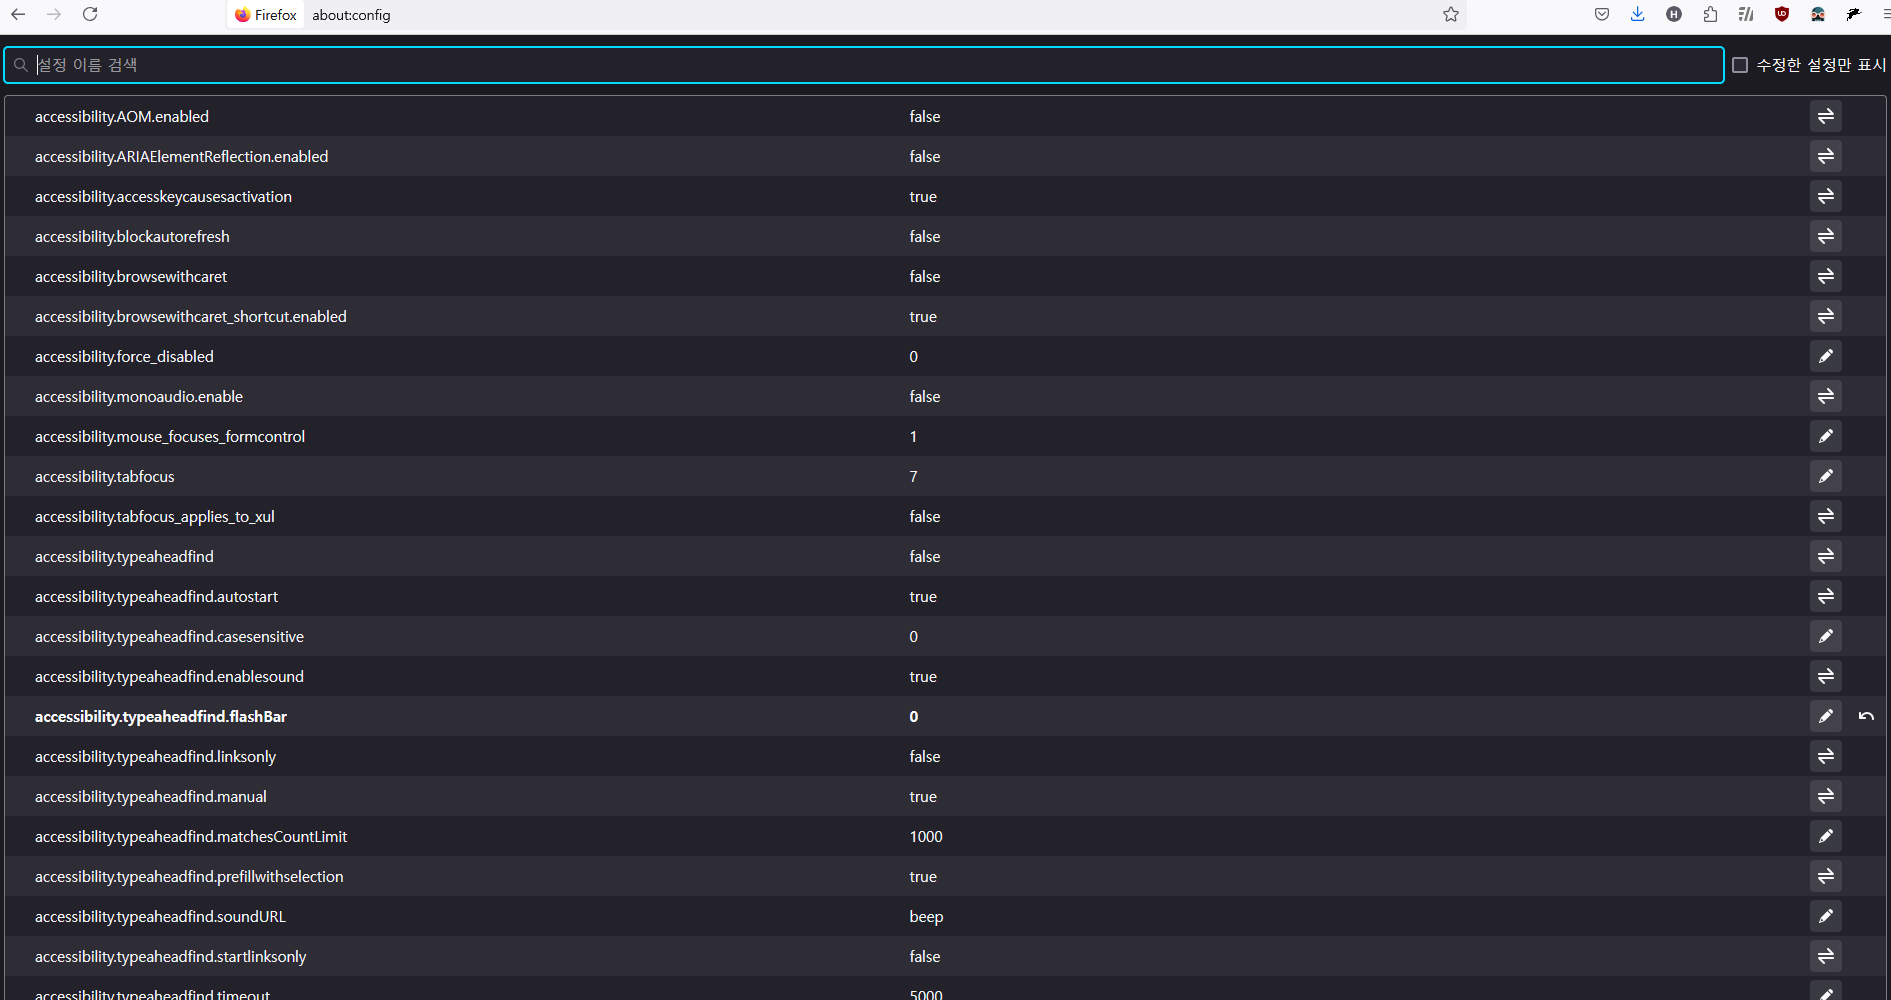
Task: Check the '수정한 설정만 표시' checkbox
Action: click(1740, 65)
